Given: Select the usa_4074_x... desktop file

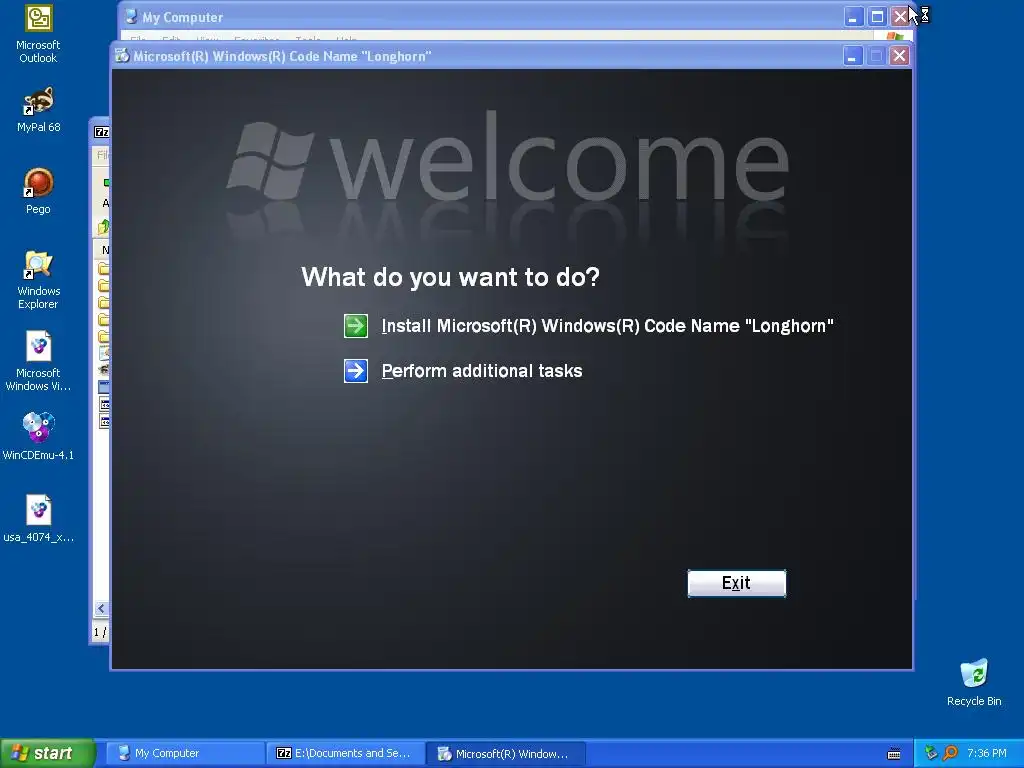Looking at the screenshot, I should [x=38, y=519].
